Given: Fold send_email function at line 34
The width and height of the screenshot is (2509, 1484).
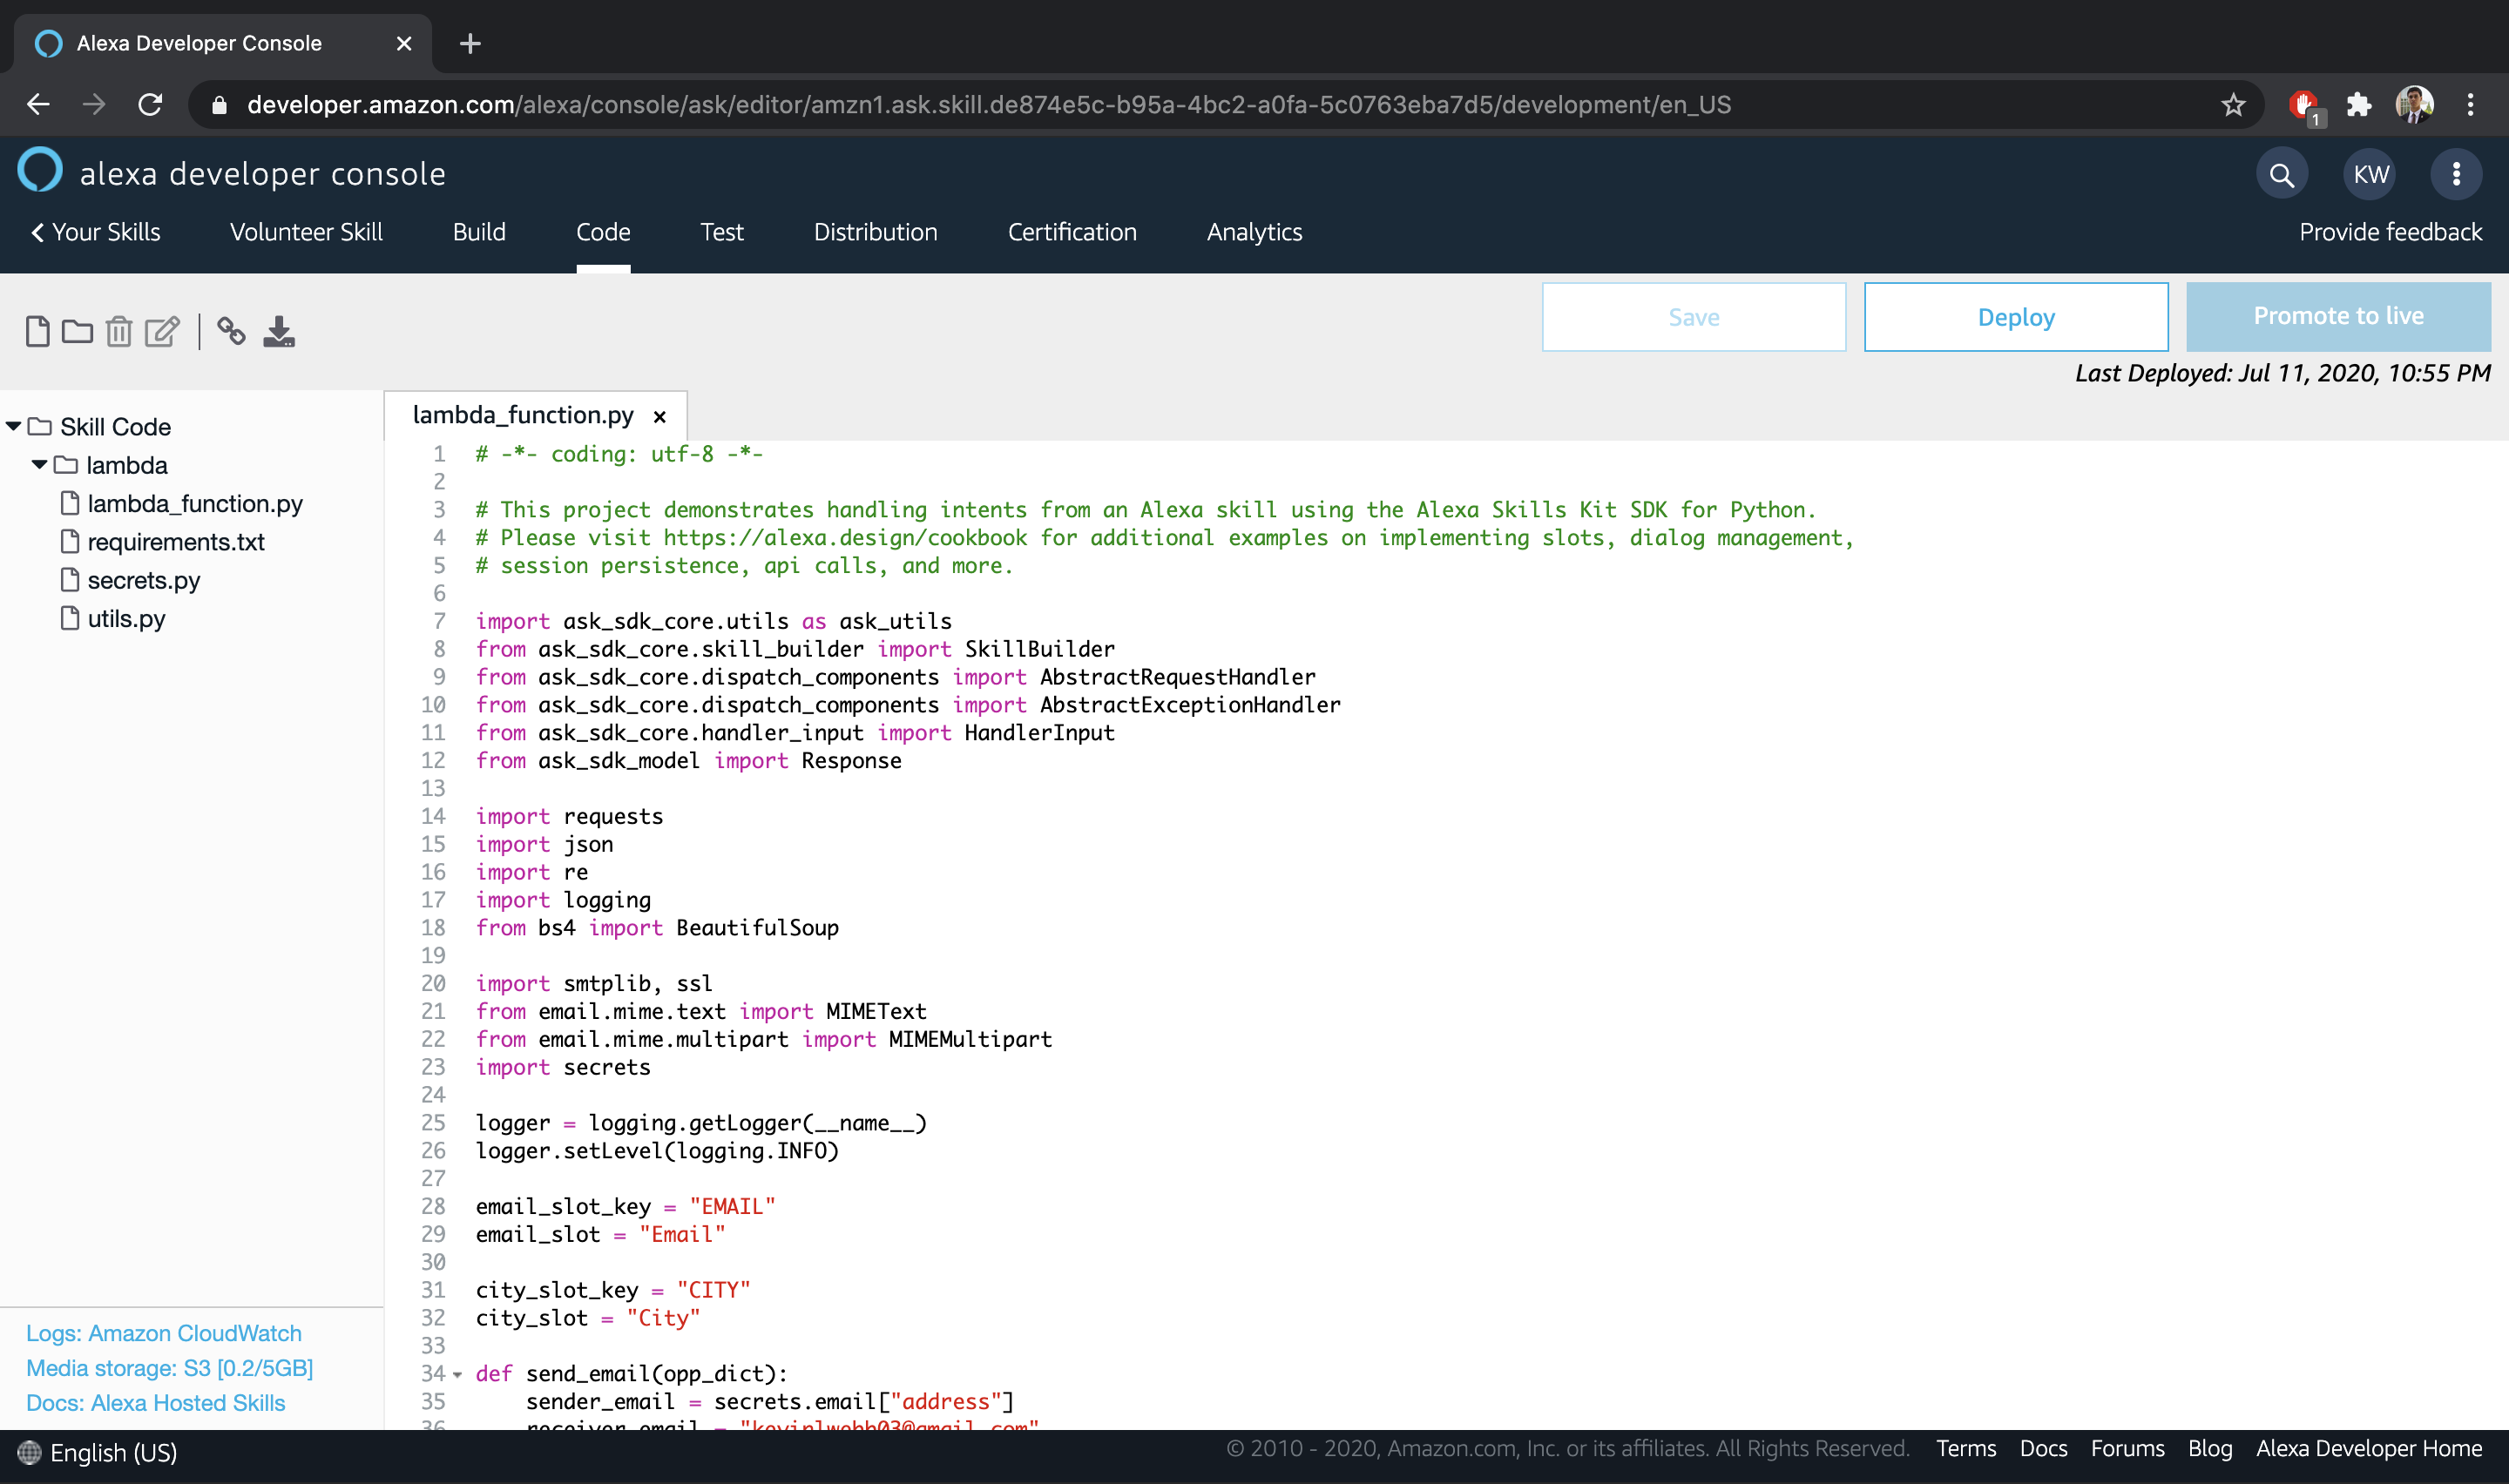Looking at the screenshot, I should (x=458, y=1375).
